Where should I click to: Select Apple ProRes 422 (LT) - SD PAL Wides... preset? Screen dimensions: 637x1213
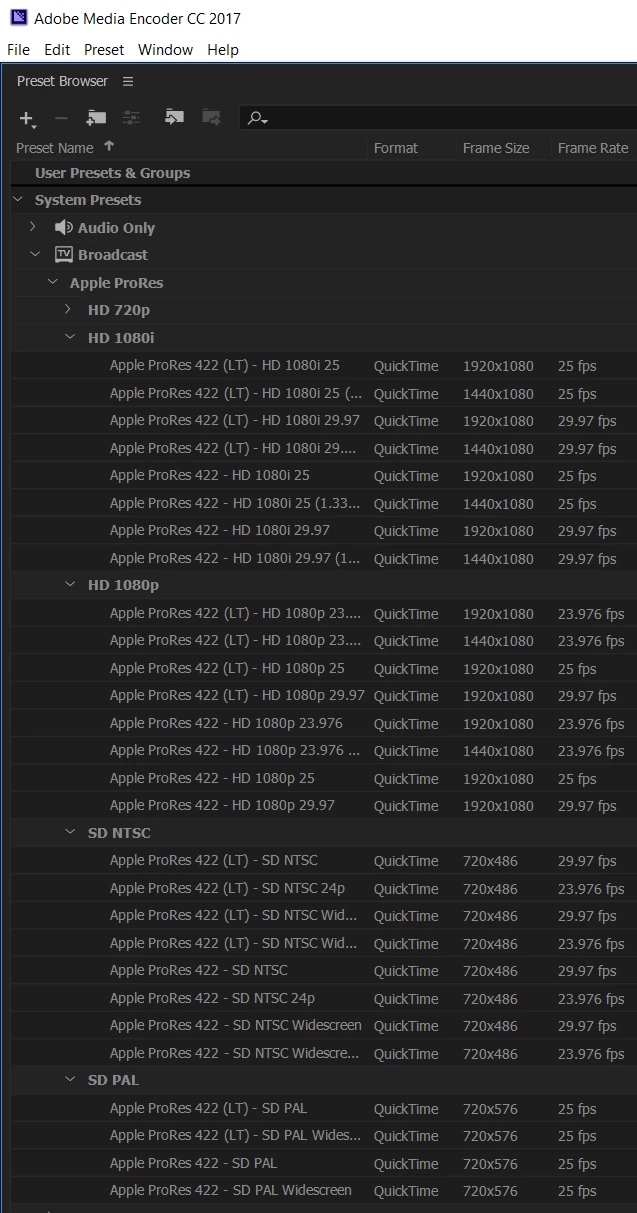323,1136
